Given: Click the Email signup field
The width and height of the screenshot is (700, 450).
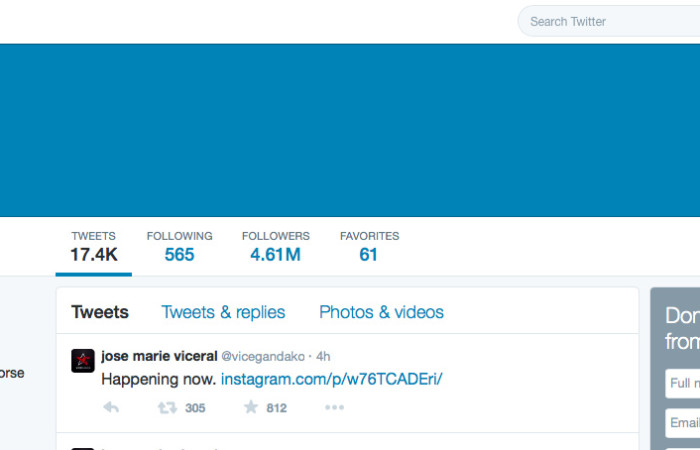Looking at the screenshot, I should tap(683, 423).
